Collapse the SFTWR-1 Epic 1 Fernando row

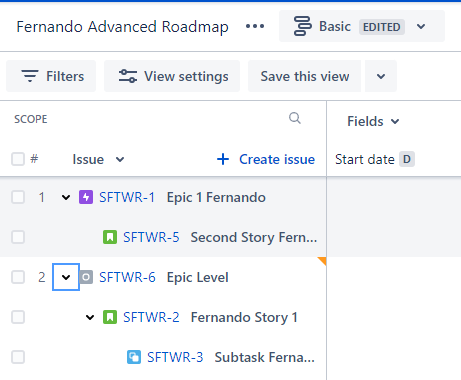pyautogui.click(x=66, y=197)
